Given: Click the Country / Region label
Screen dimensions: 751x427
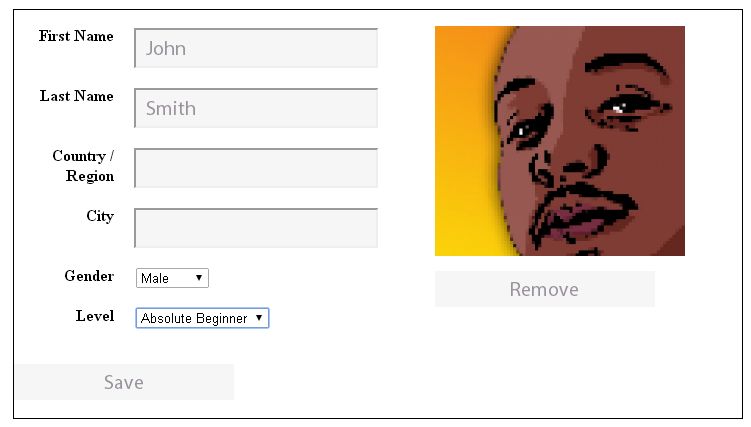Looking at the screenshot, I should 83,166.
